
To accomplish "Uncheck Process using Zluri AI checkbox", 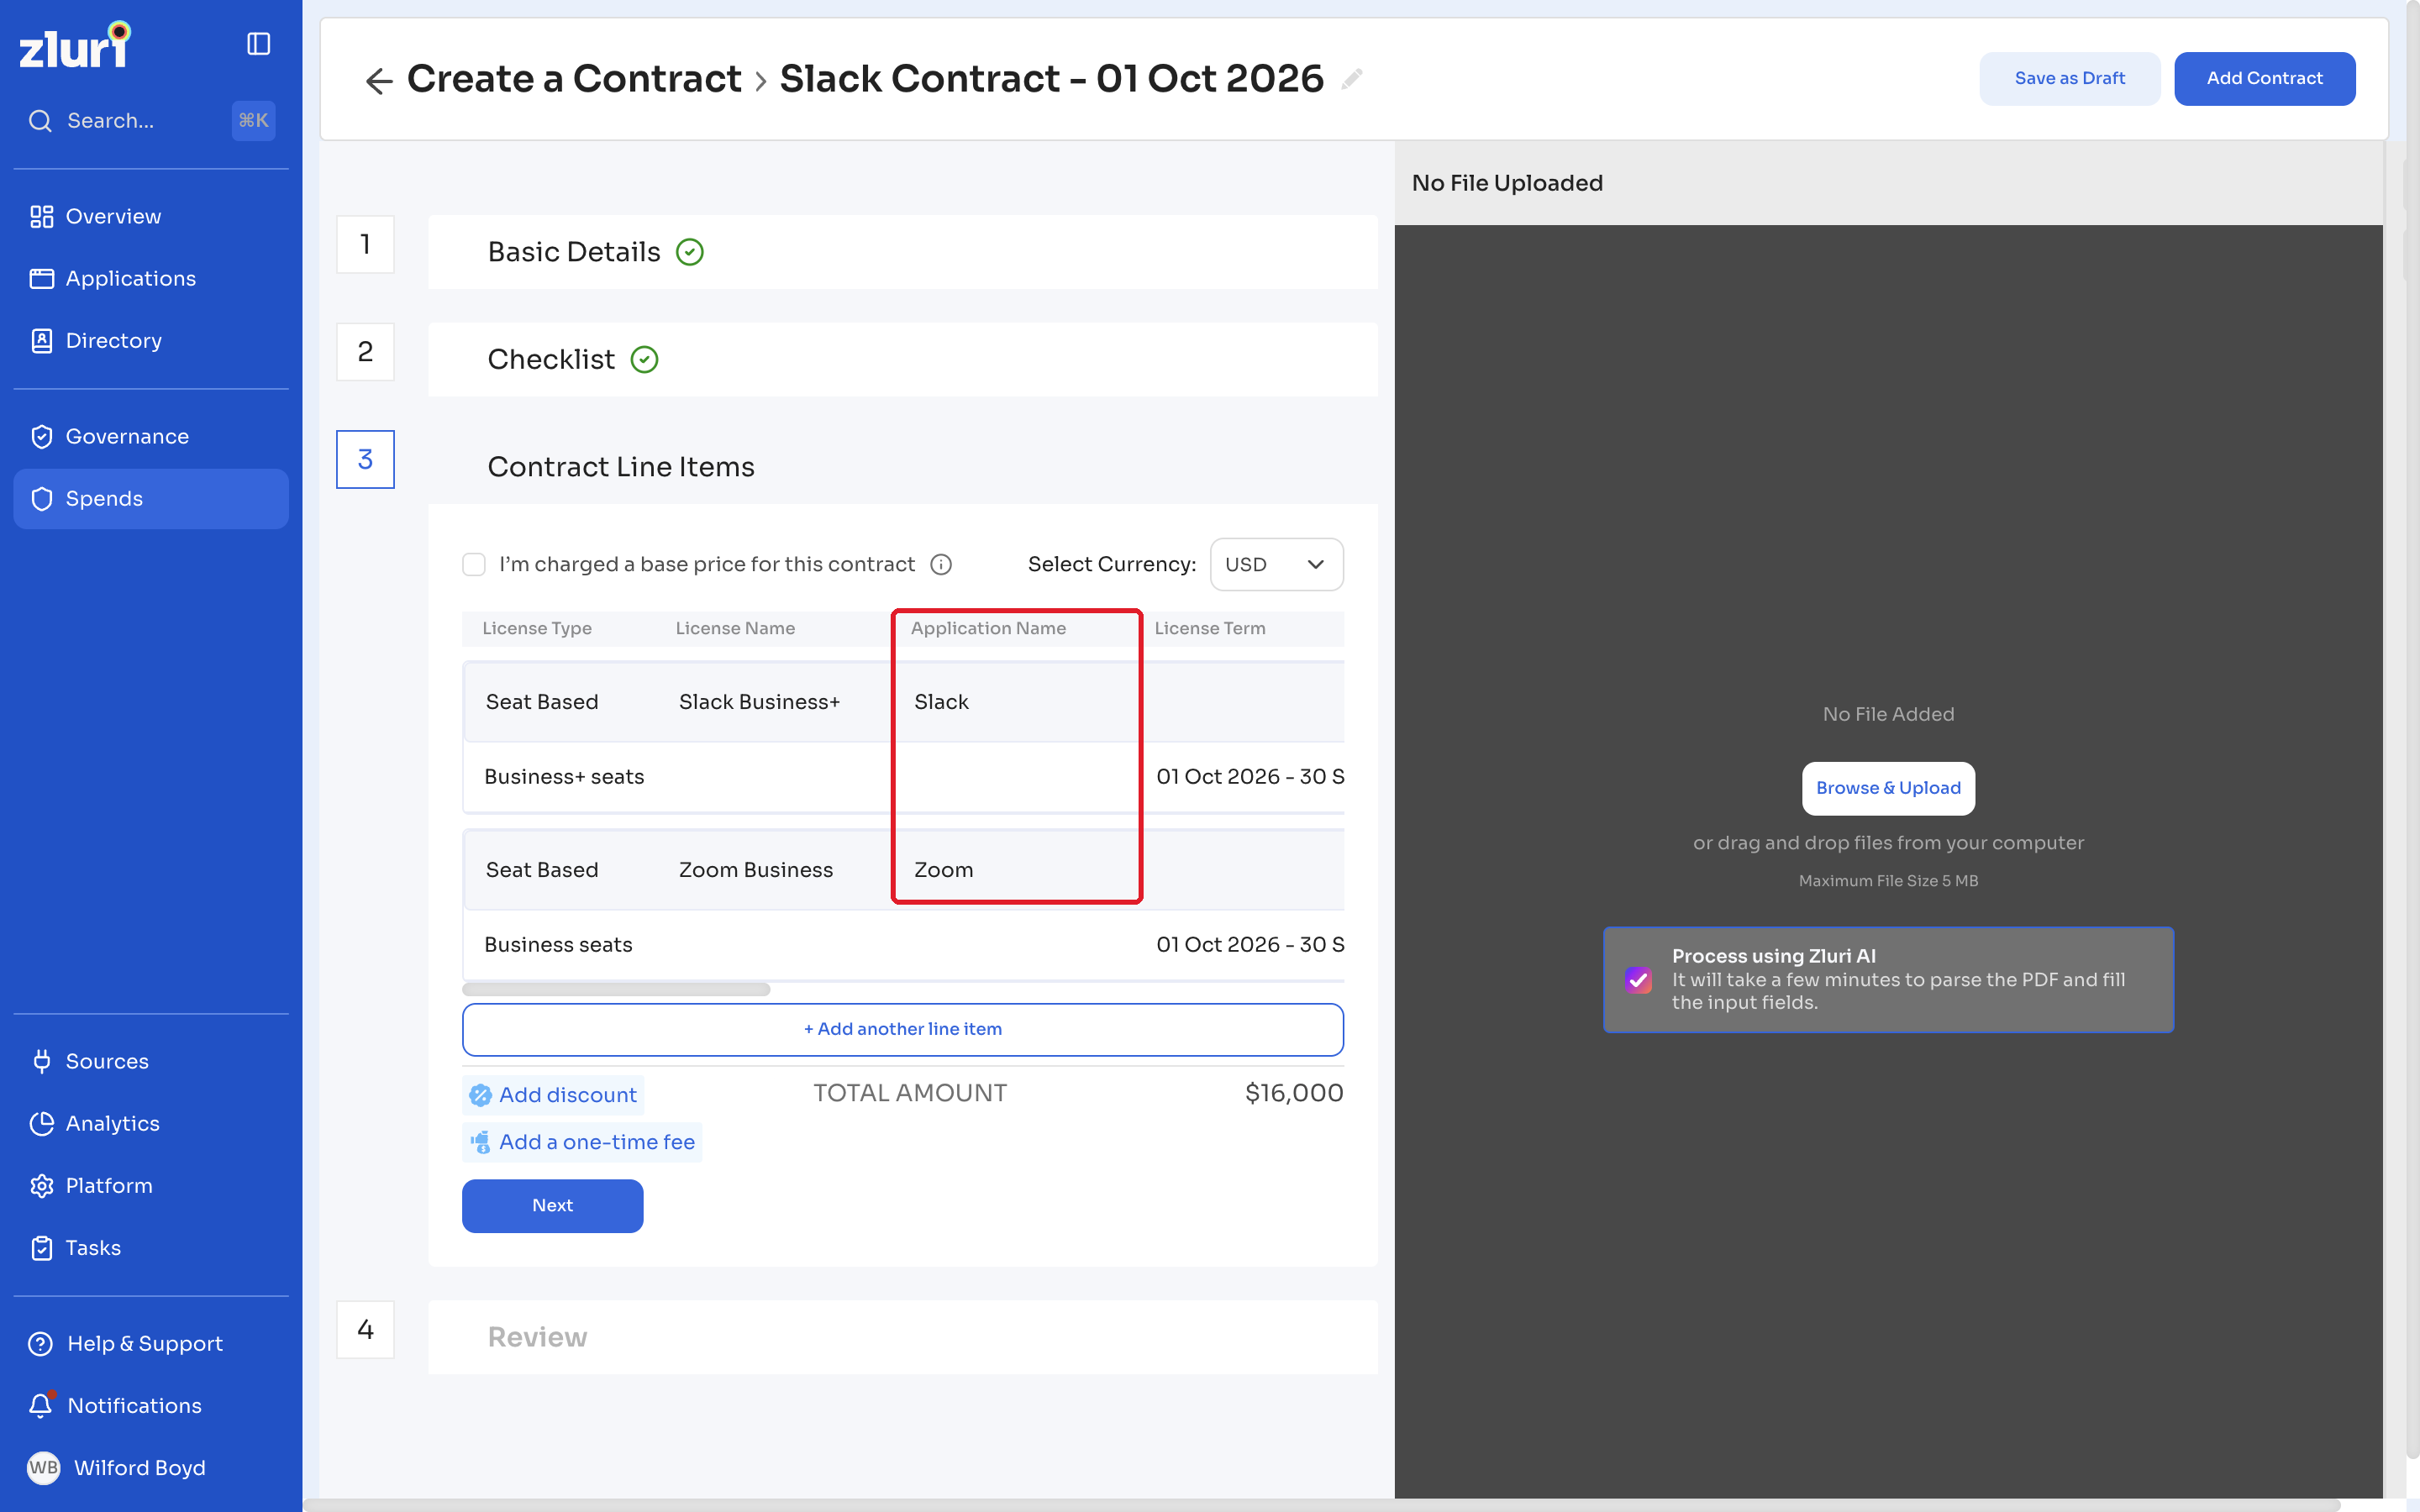I will pos(1638,980).
